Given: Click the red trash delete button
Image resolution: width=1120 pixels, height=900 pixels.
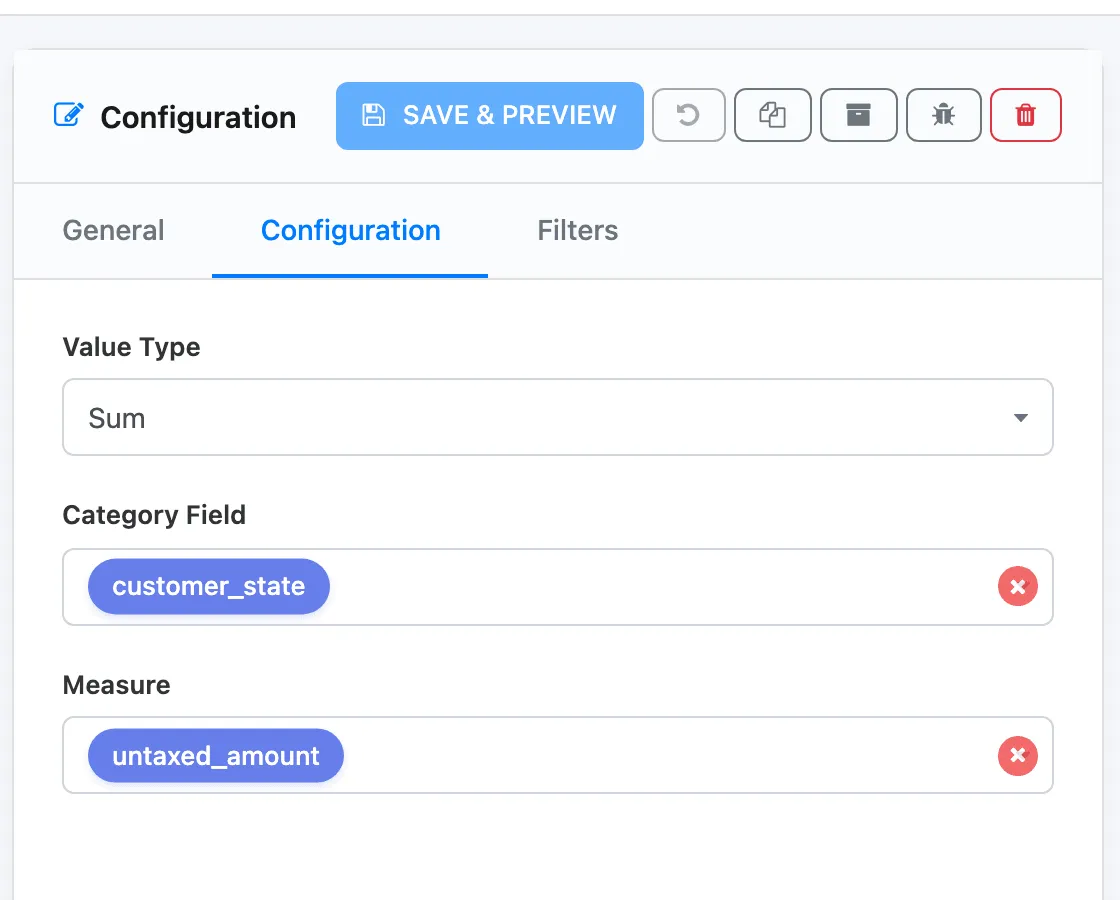Looking at the screenshot, I should coord(1025,115).
